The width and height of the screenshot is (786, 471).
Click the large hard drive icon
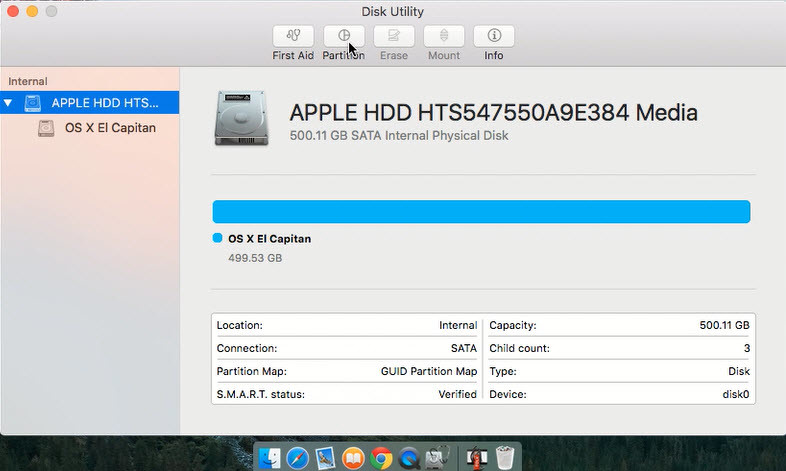[241, 118]
